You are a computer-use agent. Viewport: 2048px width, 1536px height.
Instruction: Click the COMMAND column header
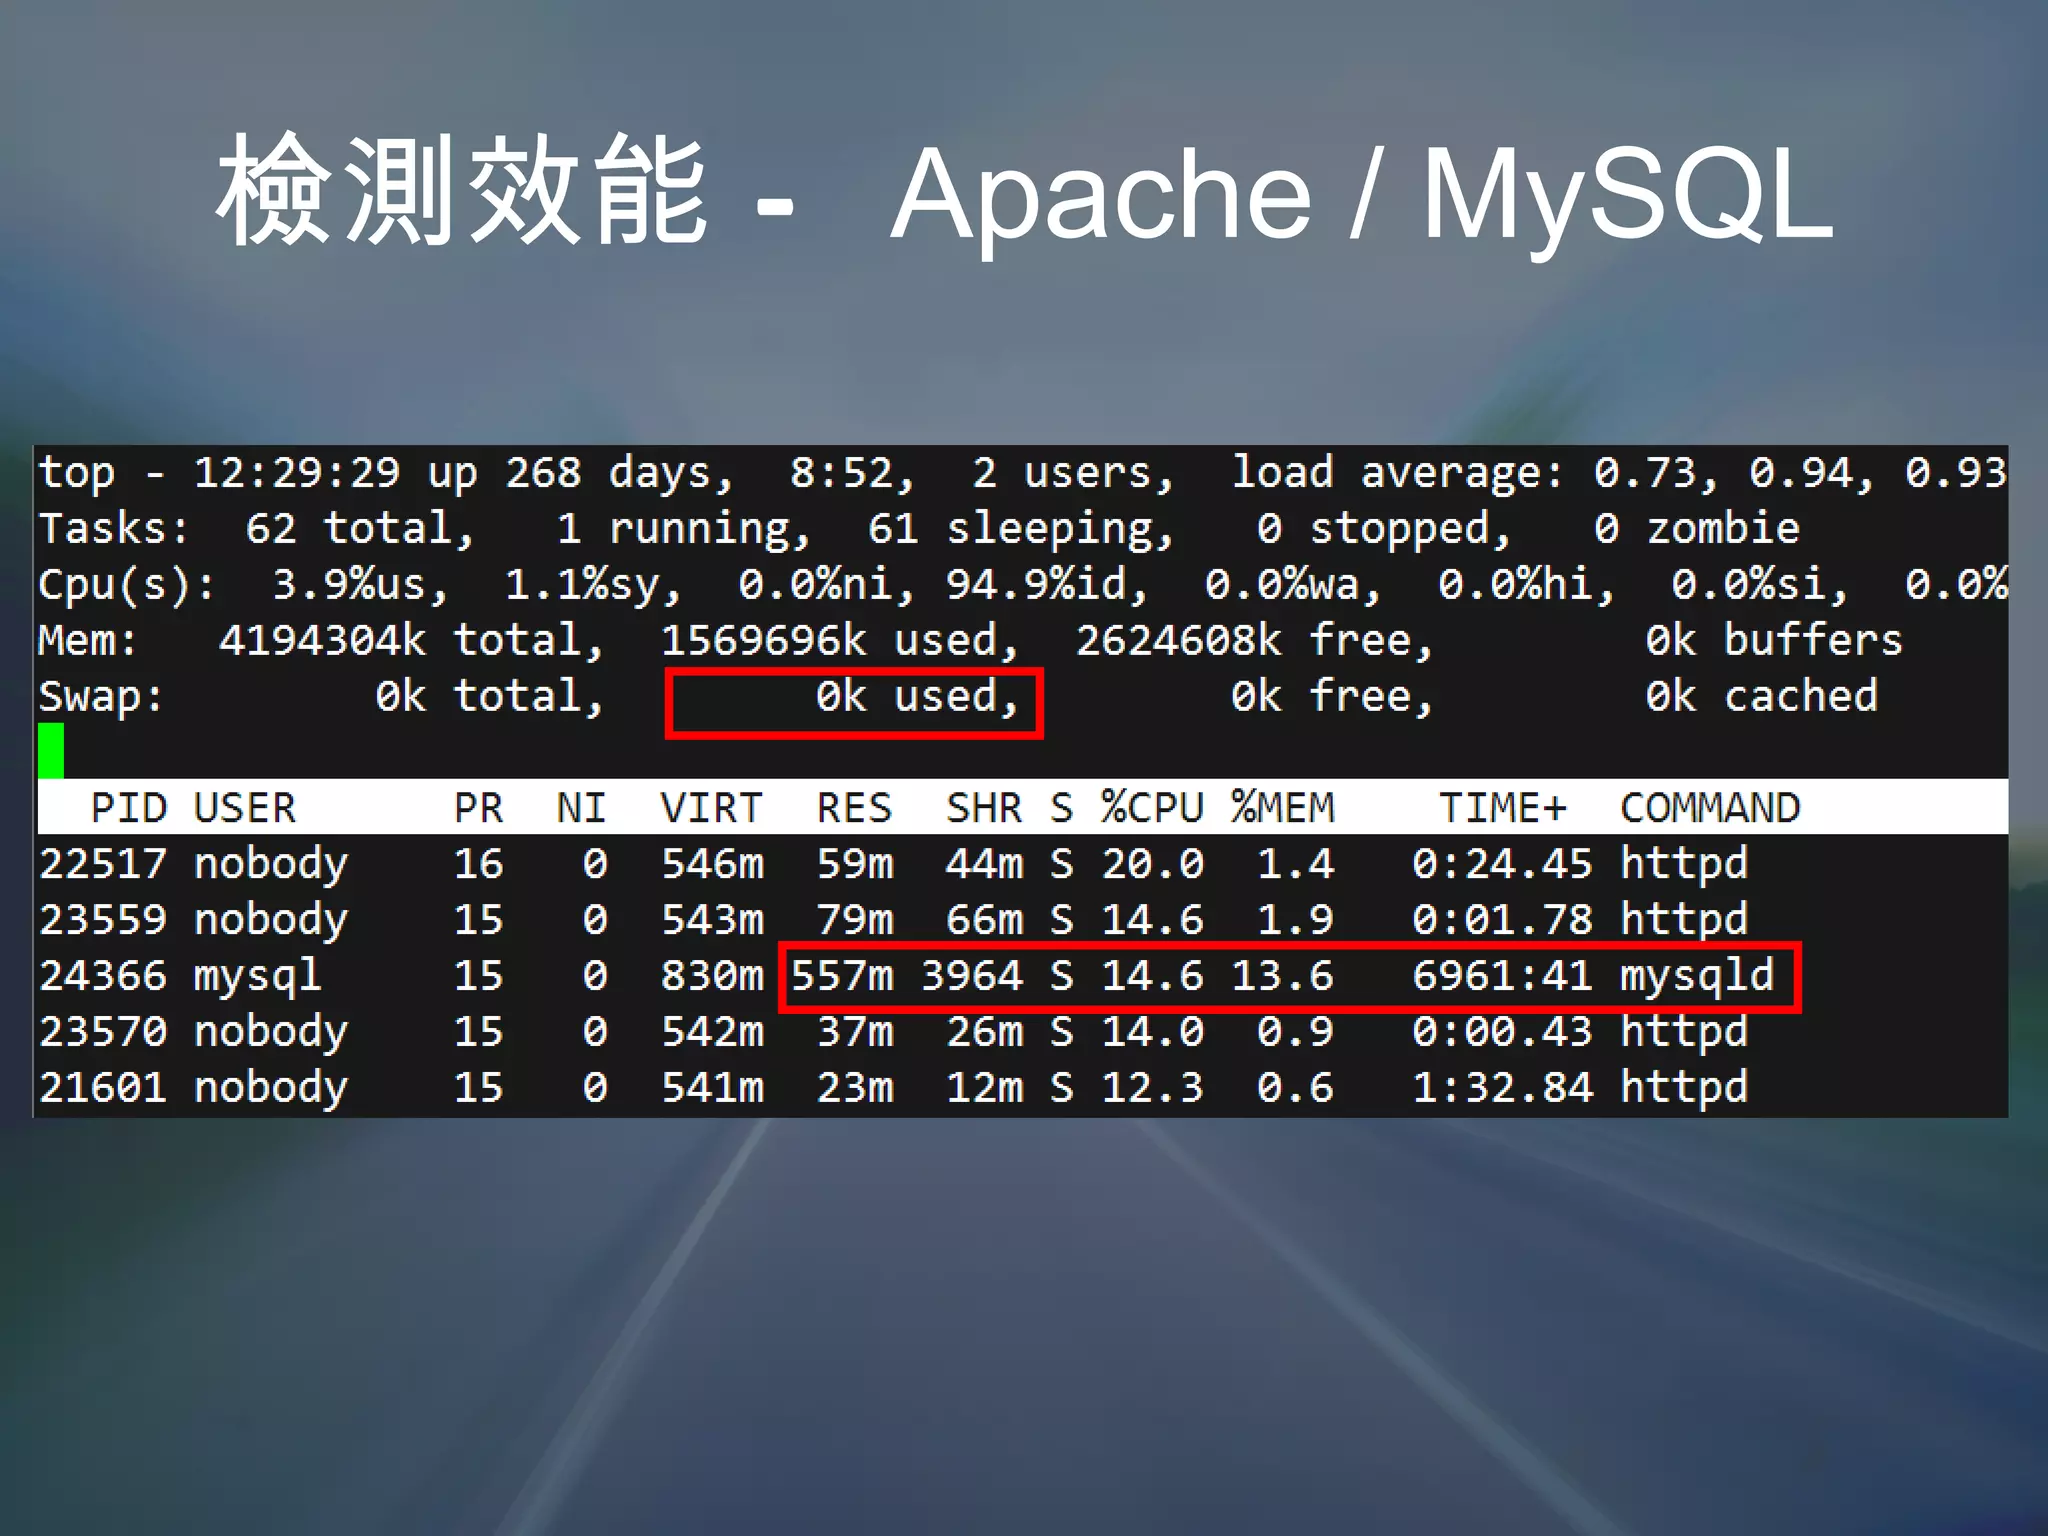tap(1710, 808)
